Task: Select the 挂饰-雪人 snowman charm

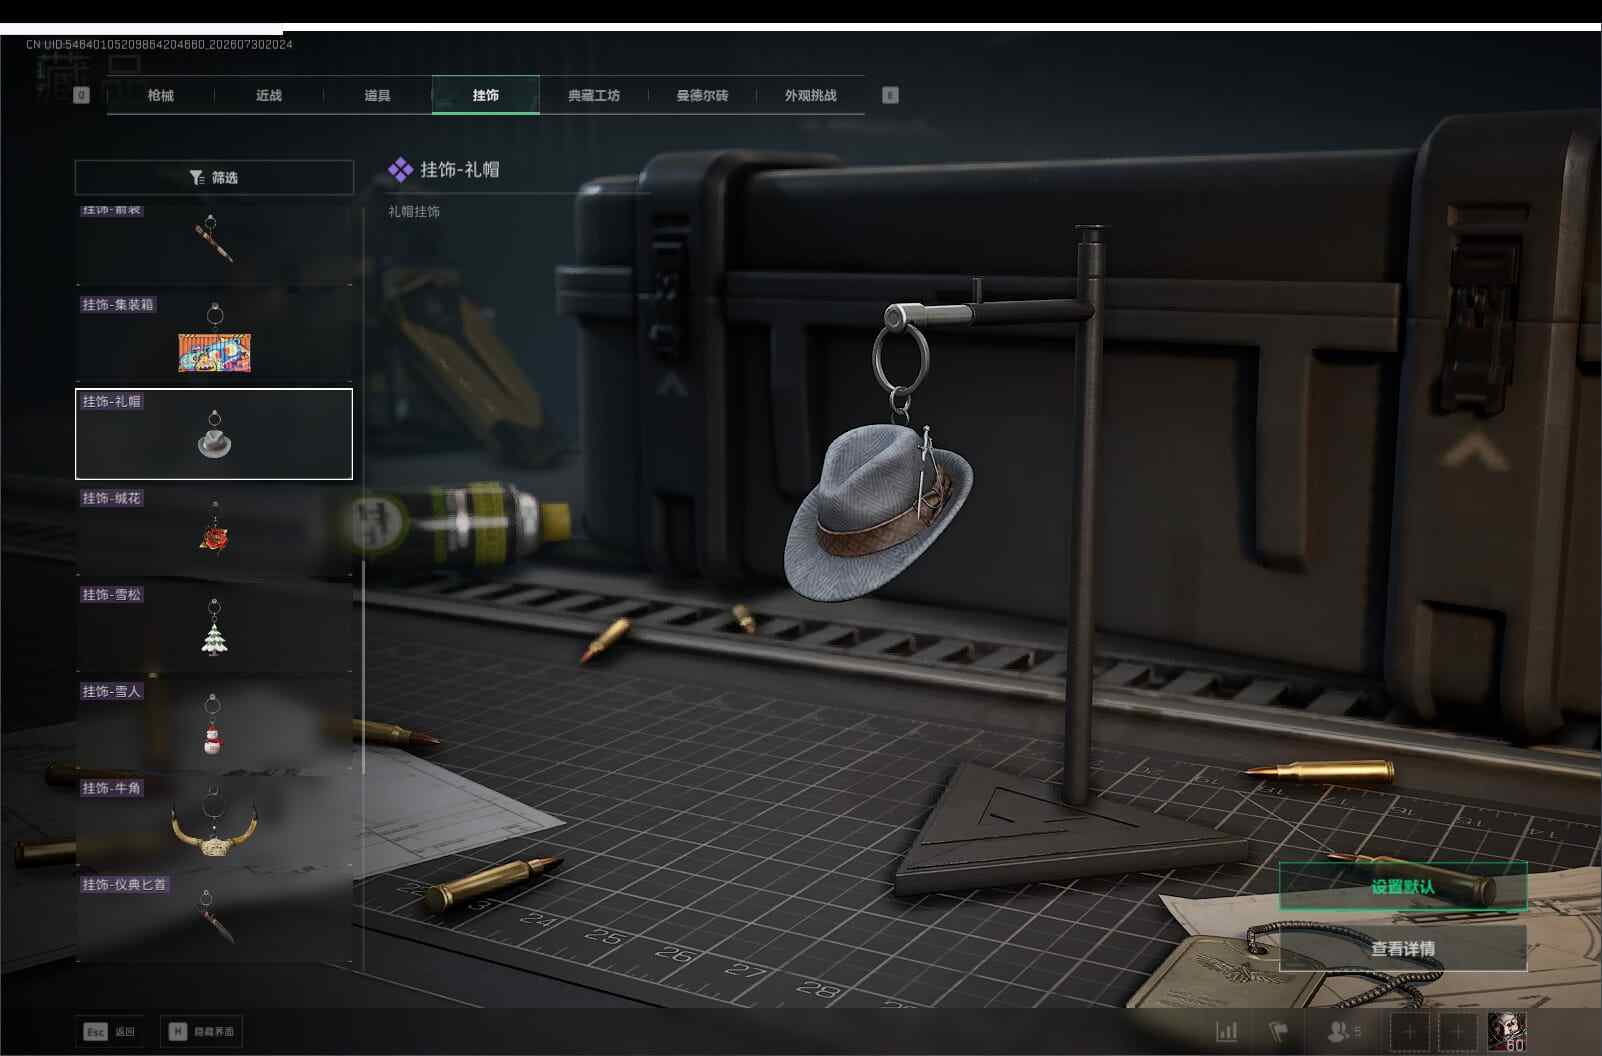Action: [214, 724]
